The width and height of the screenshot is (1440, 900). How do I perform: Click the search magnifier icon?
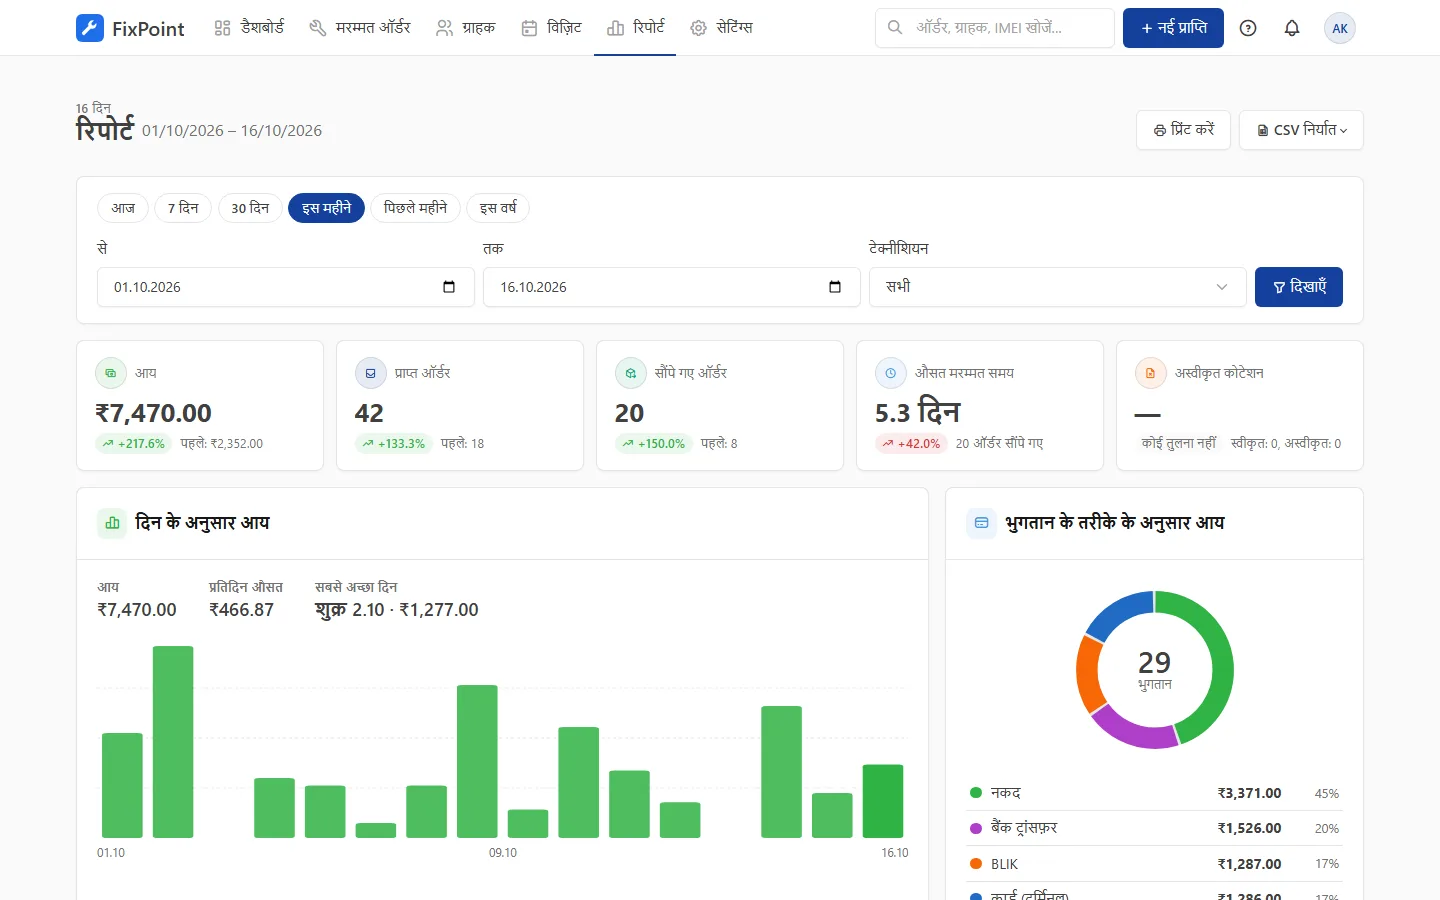pos(895,28)
